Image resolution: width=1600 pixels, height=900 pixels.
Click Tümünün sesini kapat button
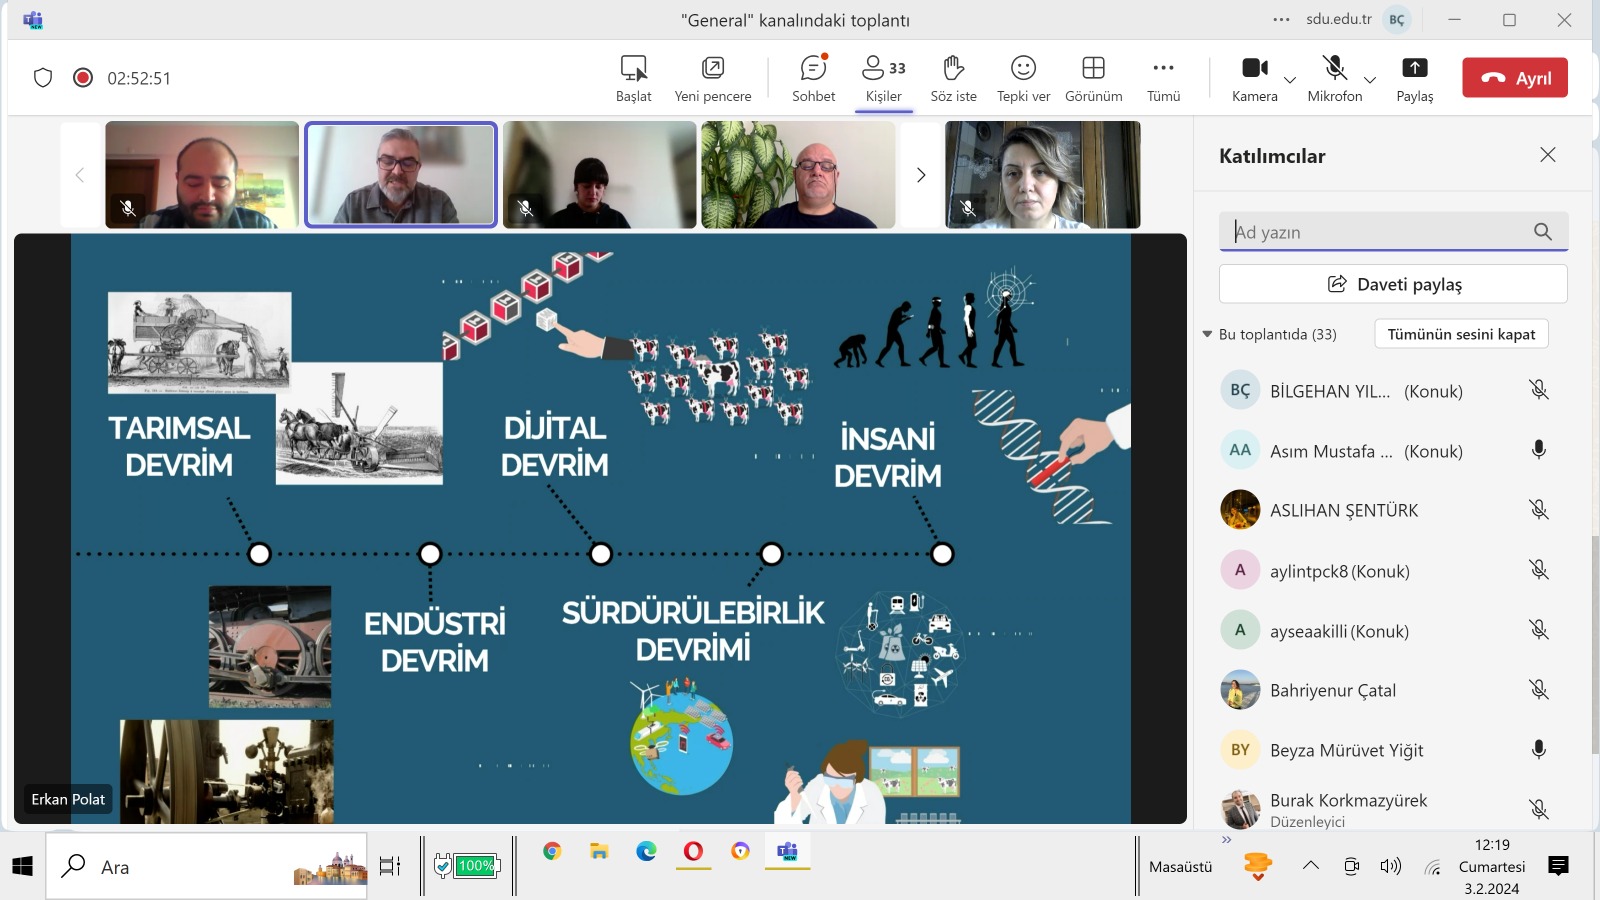click(x=1461, y=334)
